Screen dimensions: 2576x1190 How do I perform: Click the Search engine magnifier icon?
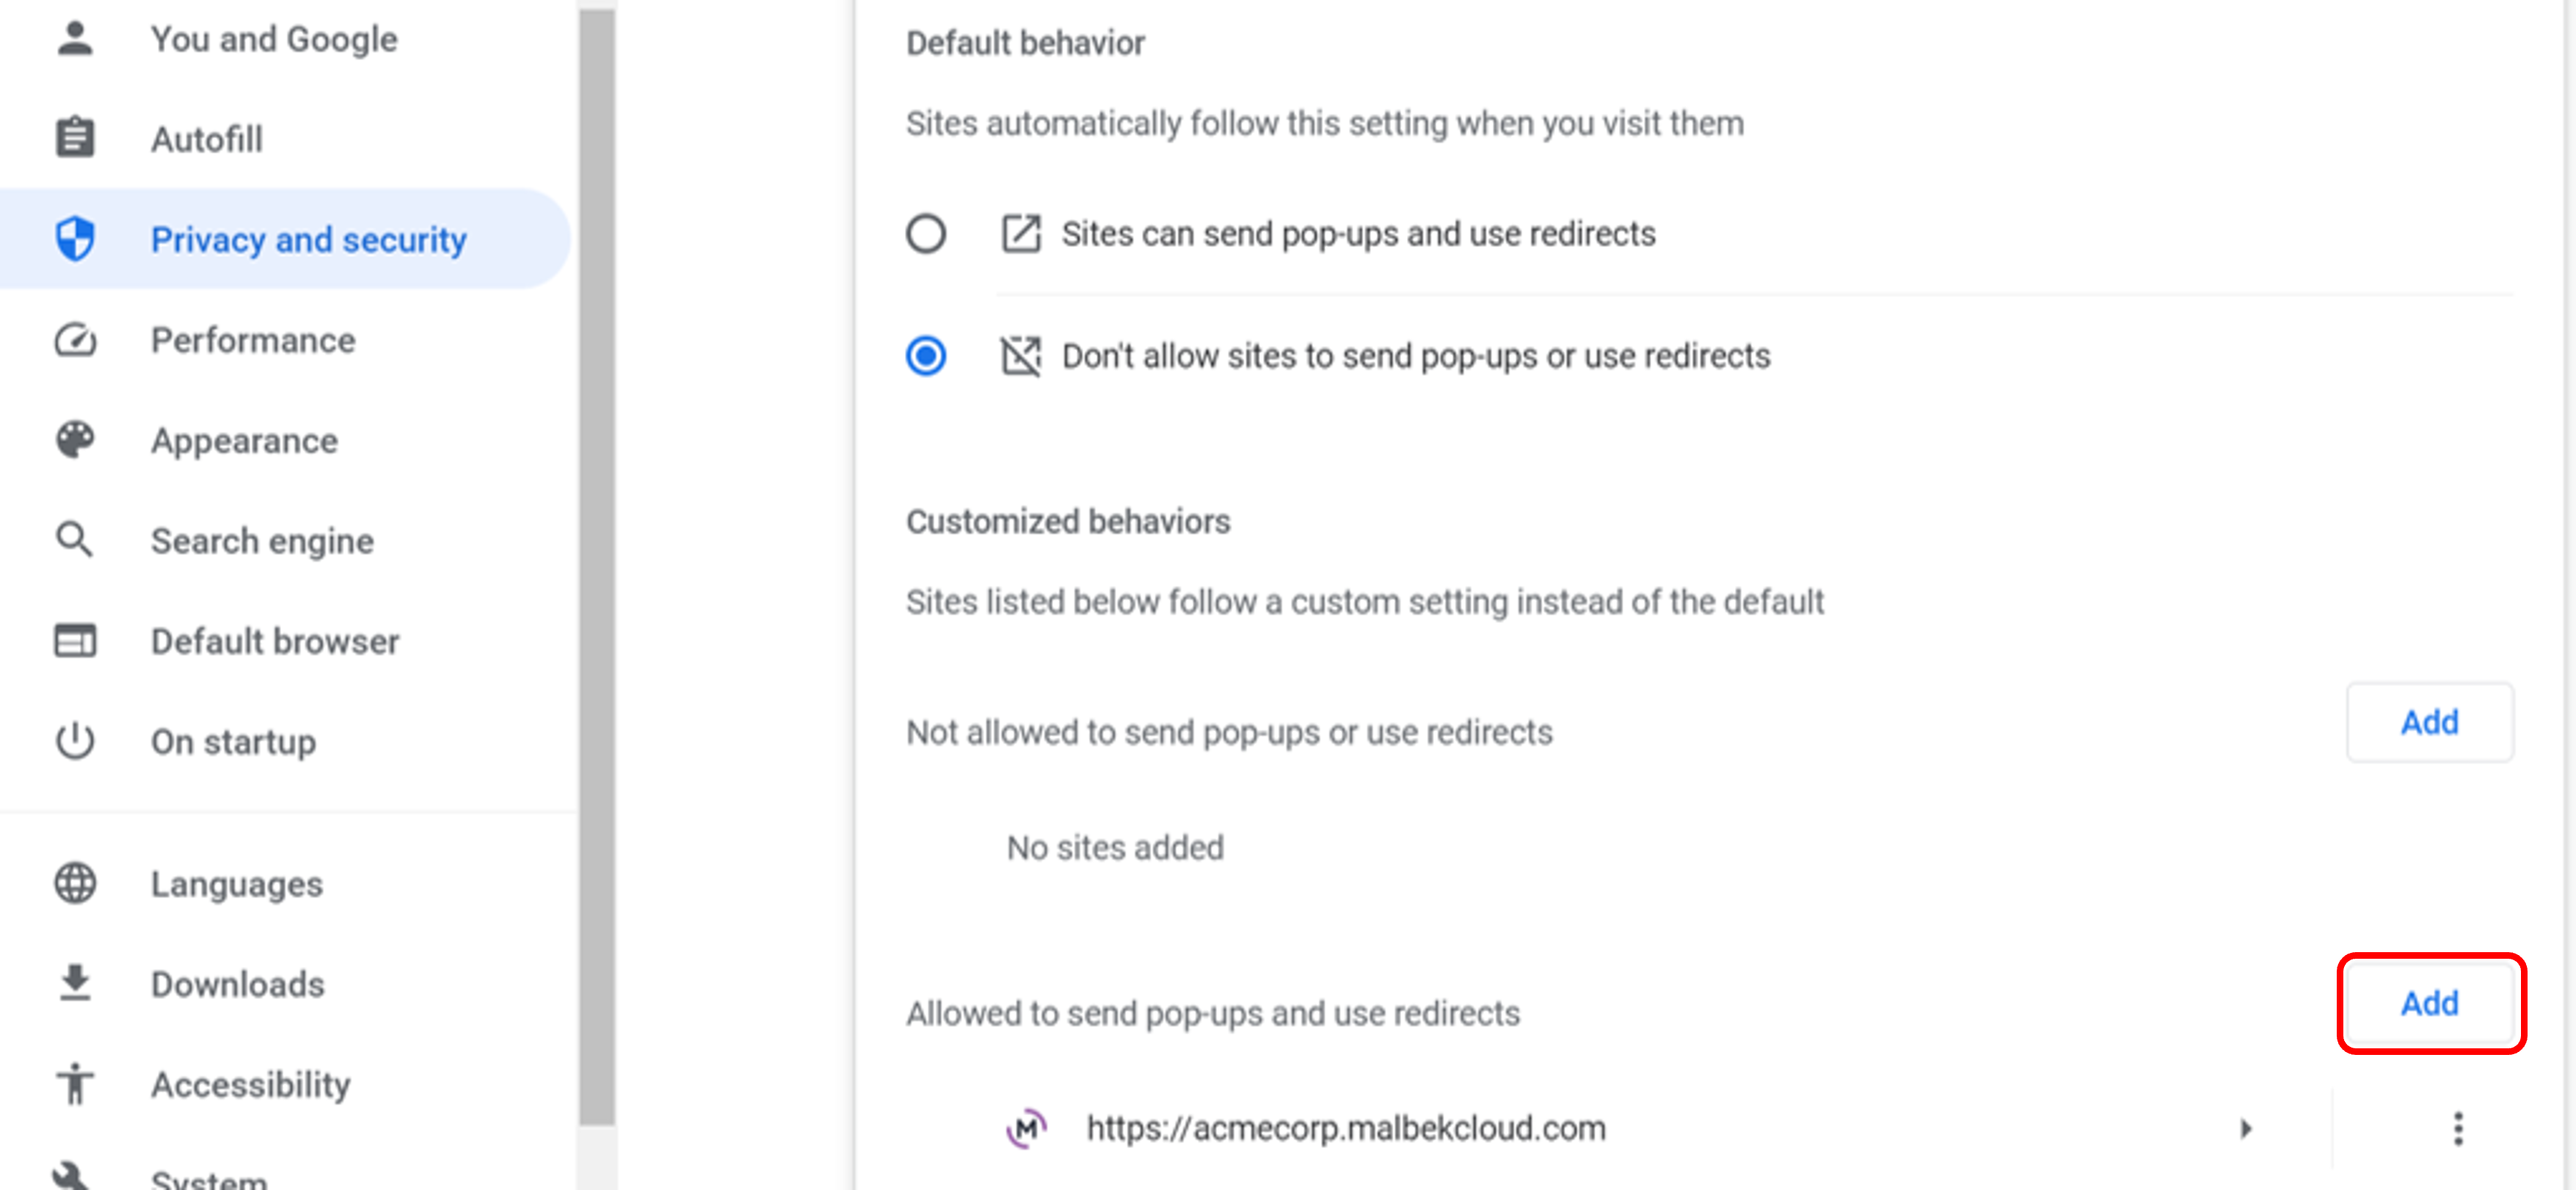pos(75,540)
